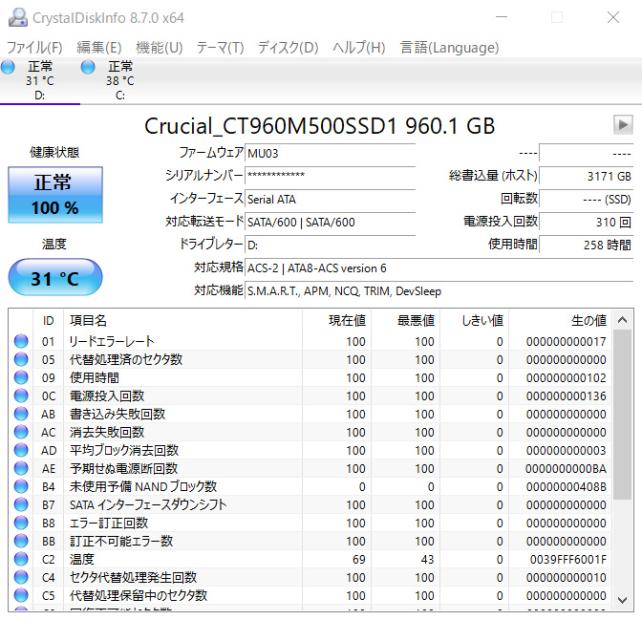The width and height of the screenshot is (642, 620).
Task: Click the power on hours value 258 時間
Action: point(586,245)
